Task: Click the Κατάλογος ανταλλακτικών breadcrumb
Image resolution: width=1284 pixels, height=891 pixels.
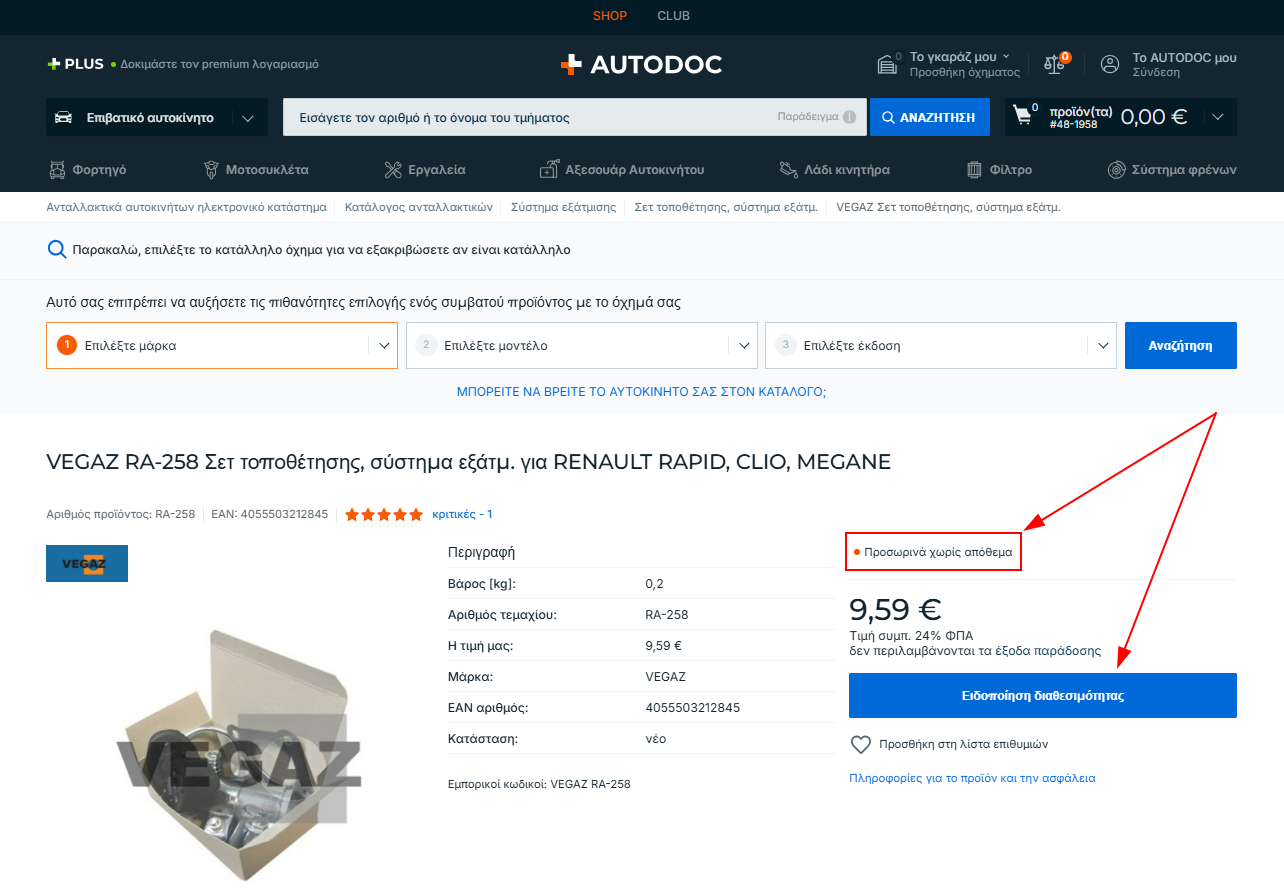Action: pos(419,207)
